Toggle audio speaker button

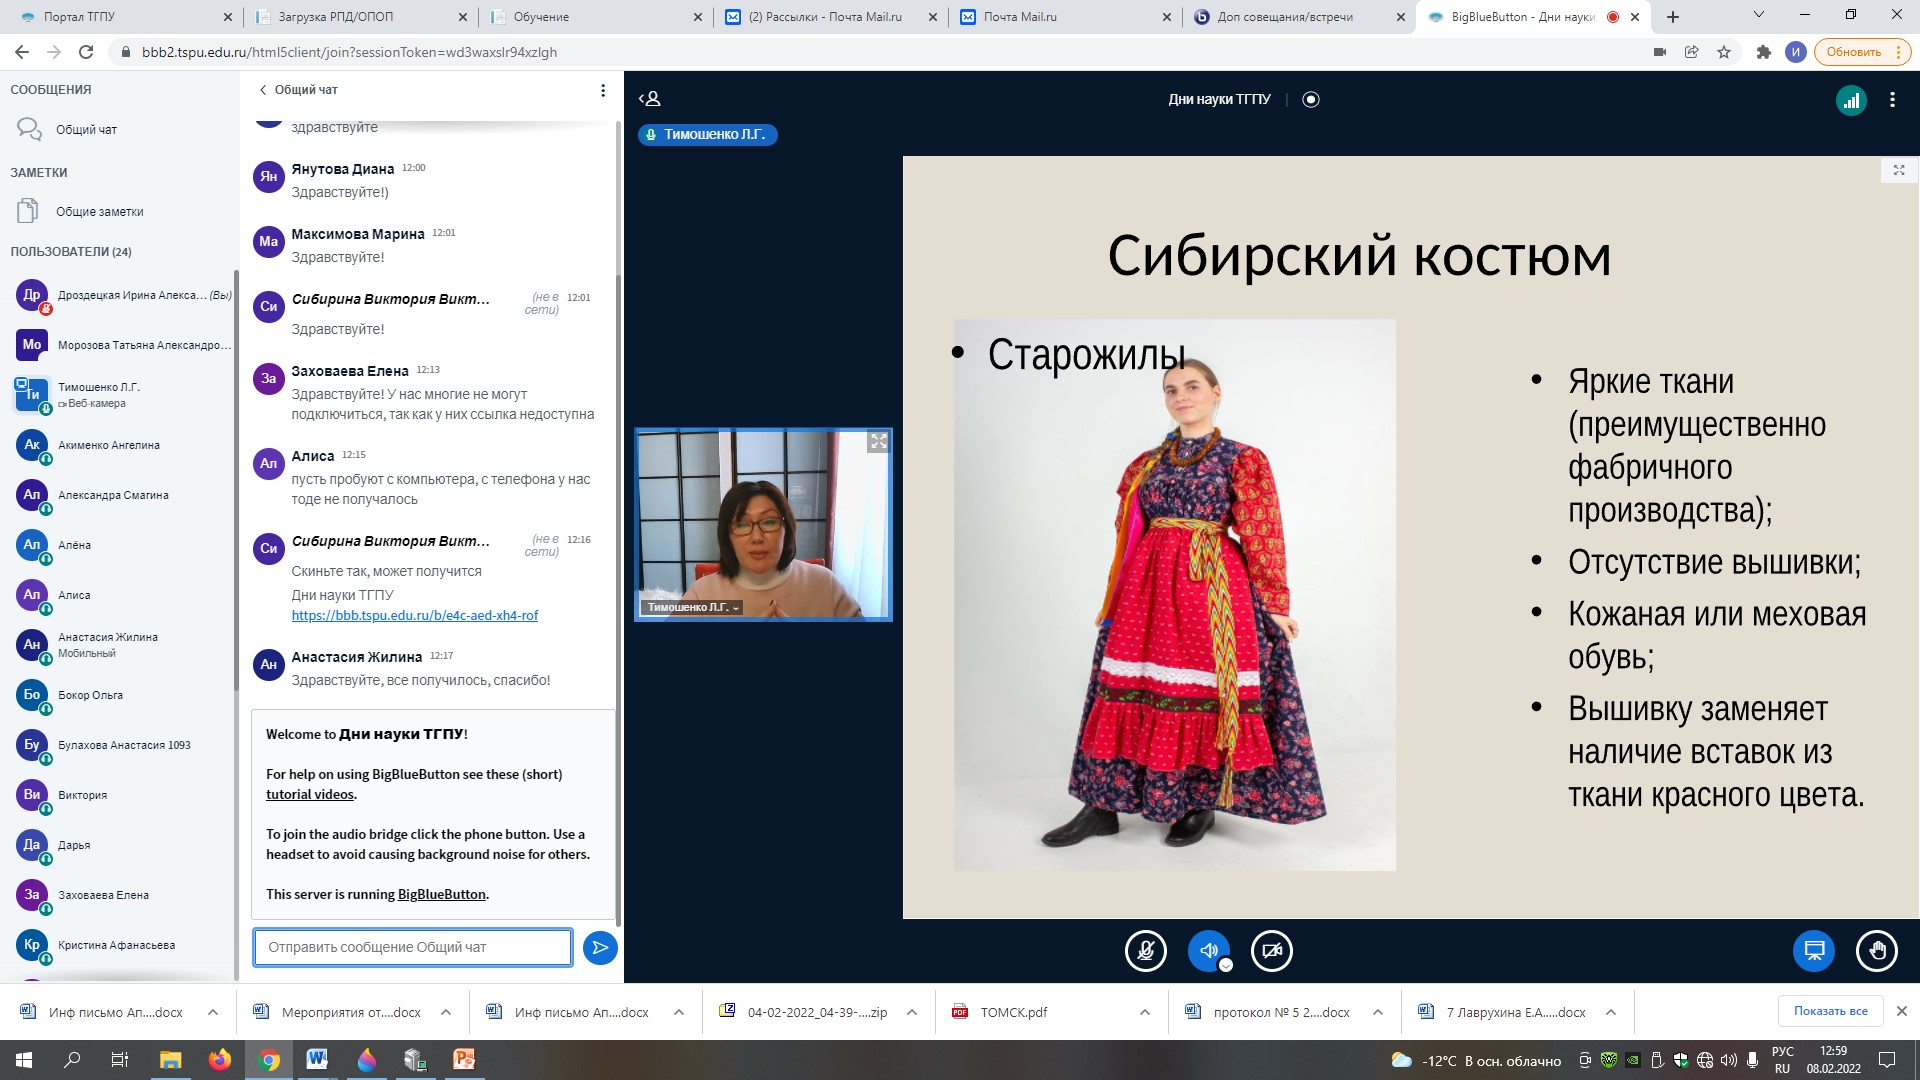coord(1208,950)
